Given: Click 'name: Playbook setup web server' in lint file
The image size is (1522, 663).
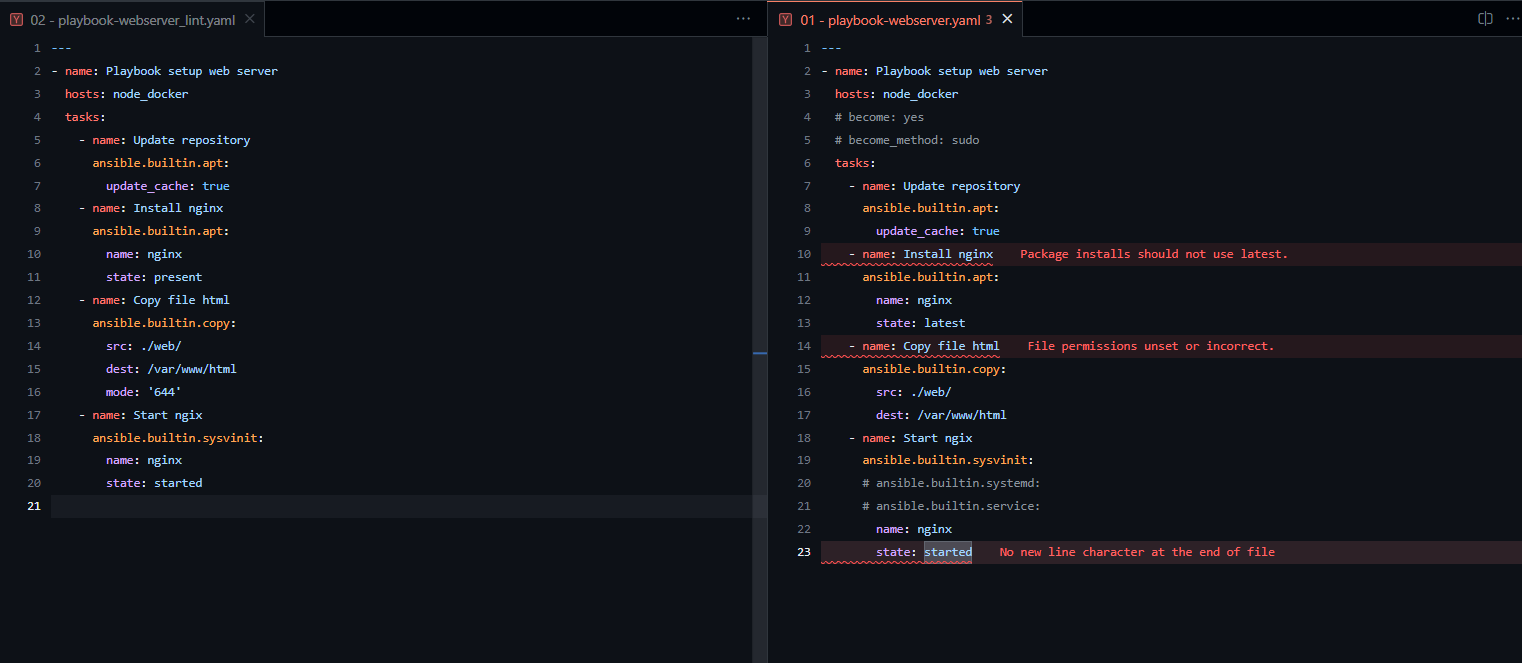Looking at the screenshot, I should click(x=171, y=71).
